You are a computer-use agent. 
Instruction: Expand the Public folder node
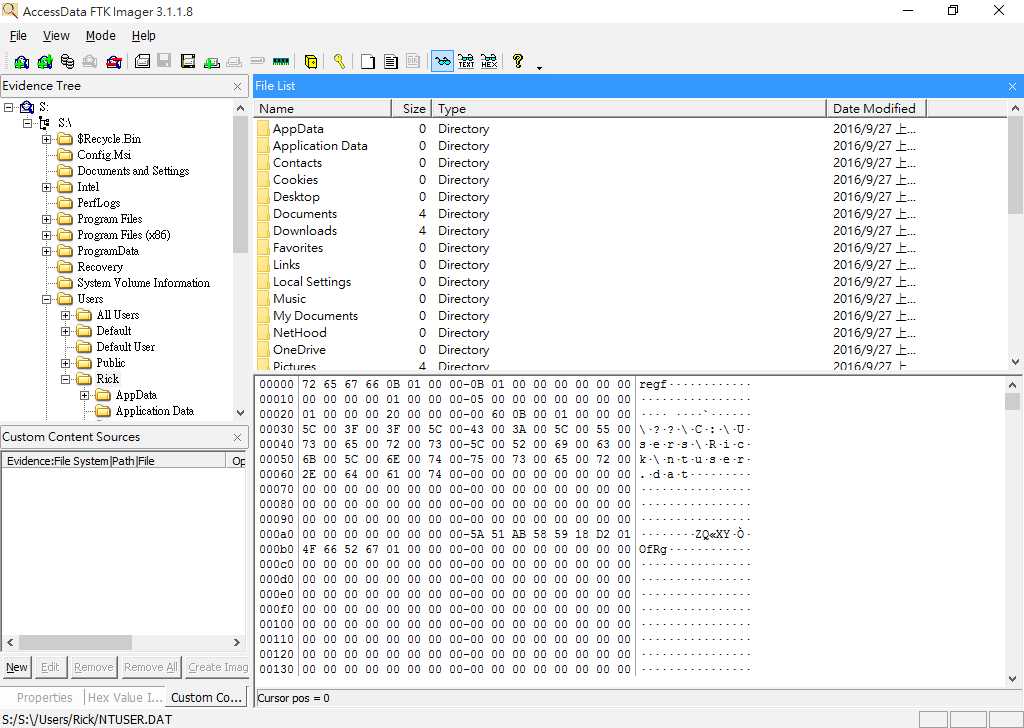[x=65, y=363]
